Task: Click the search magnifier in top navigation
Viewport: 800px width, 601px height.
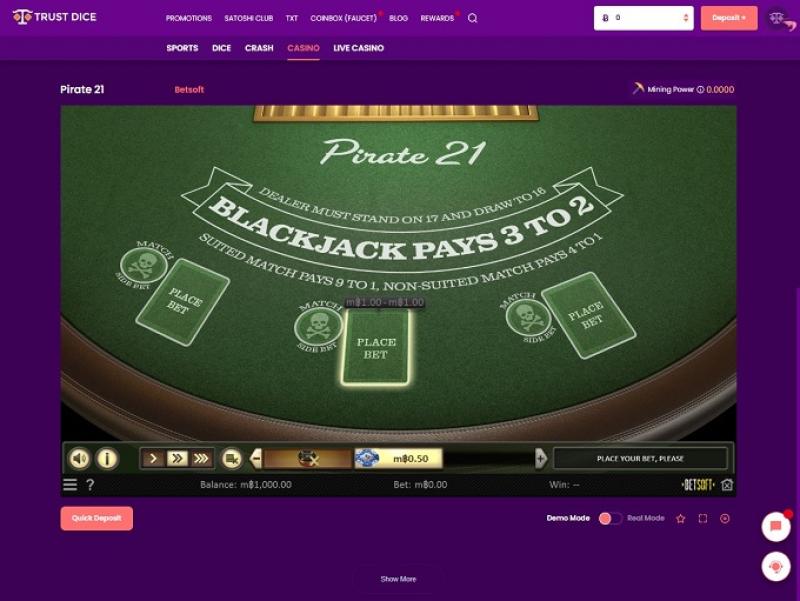Action: (472, 18)
